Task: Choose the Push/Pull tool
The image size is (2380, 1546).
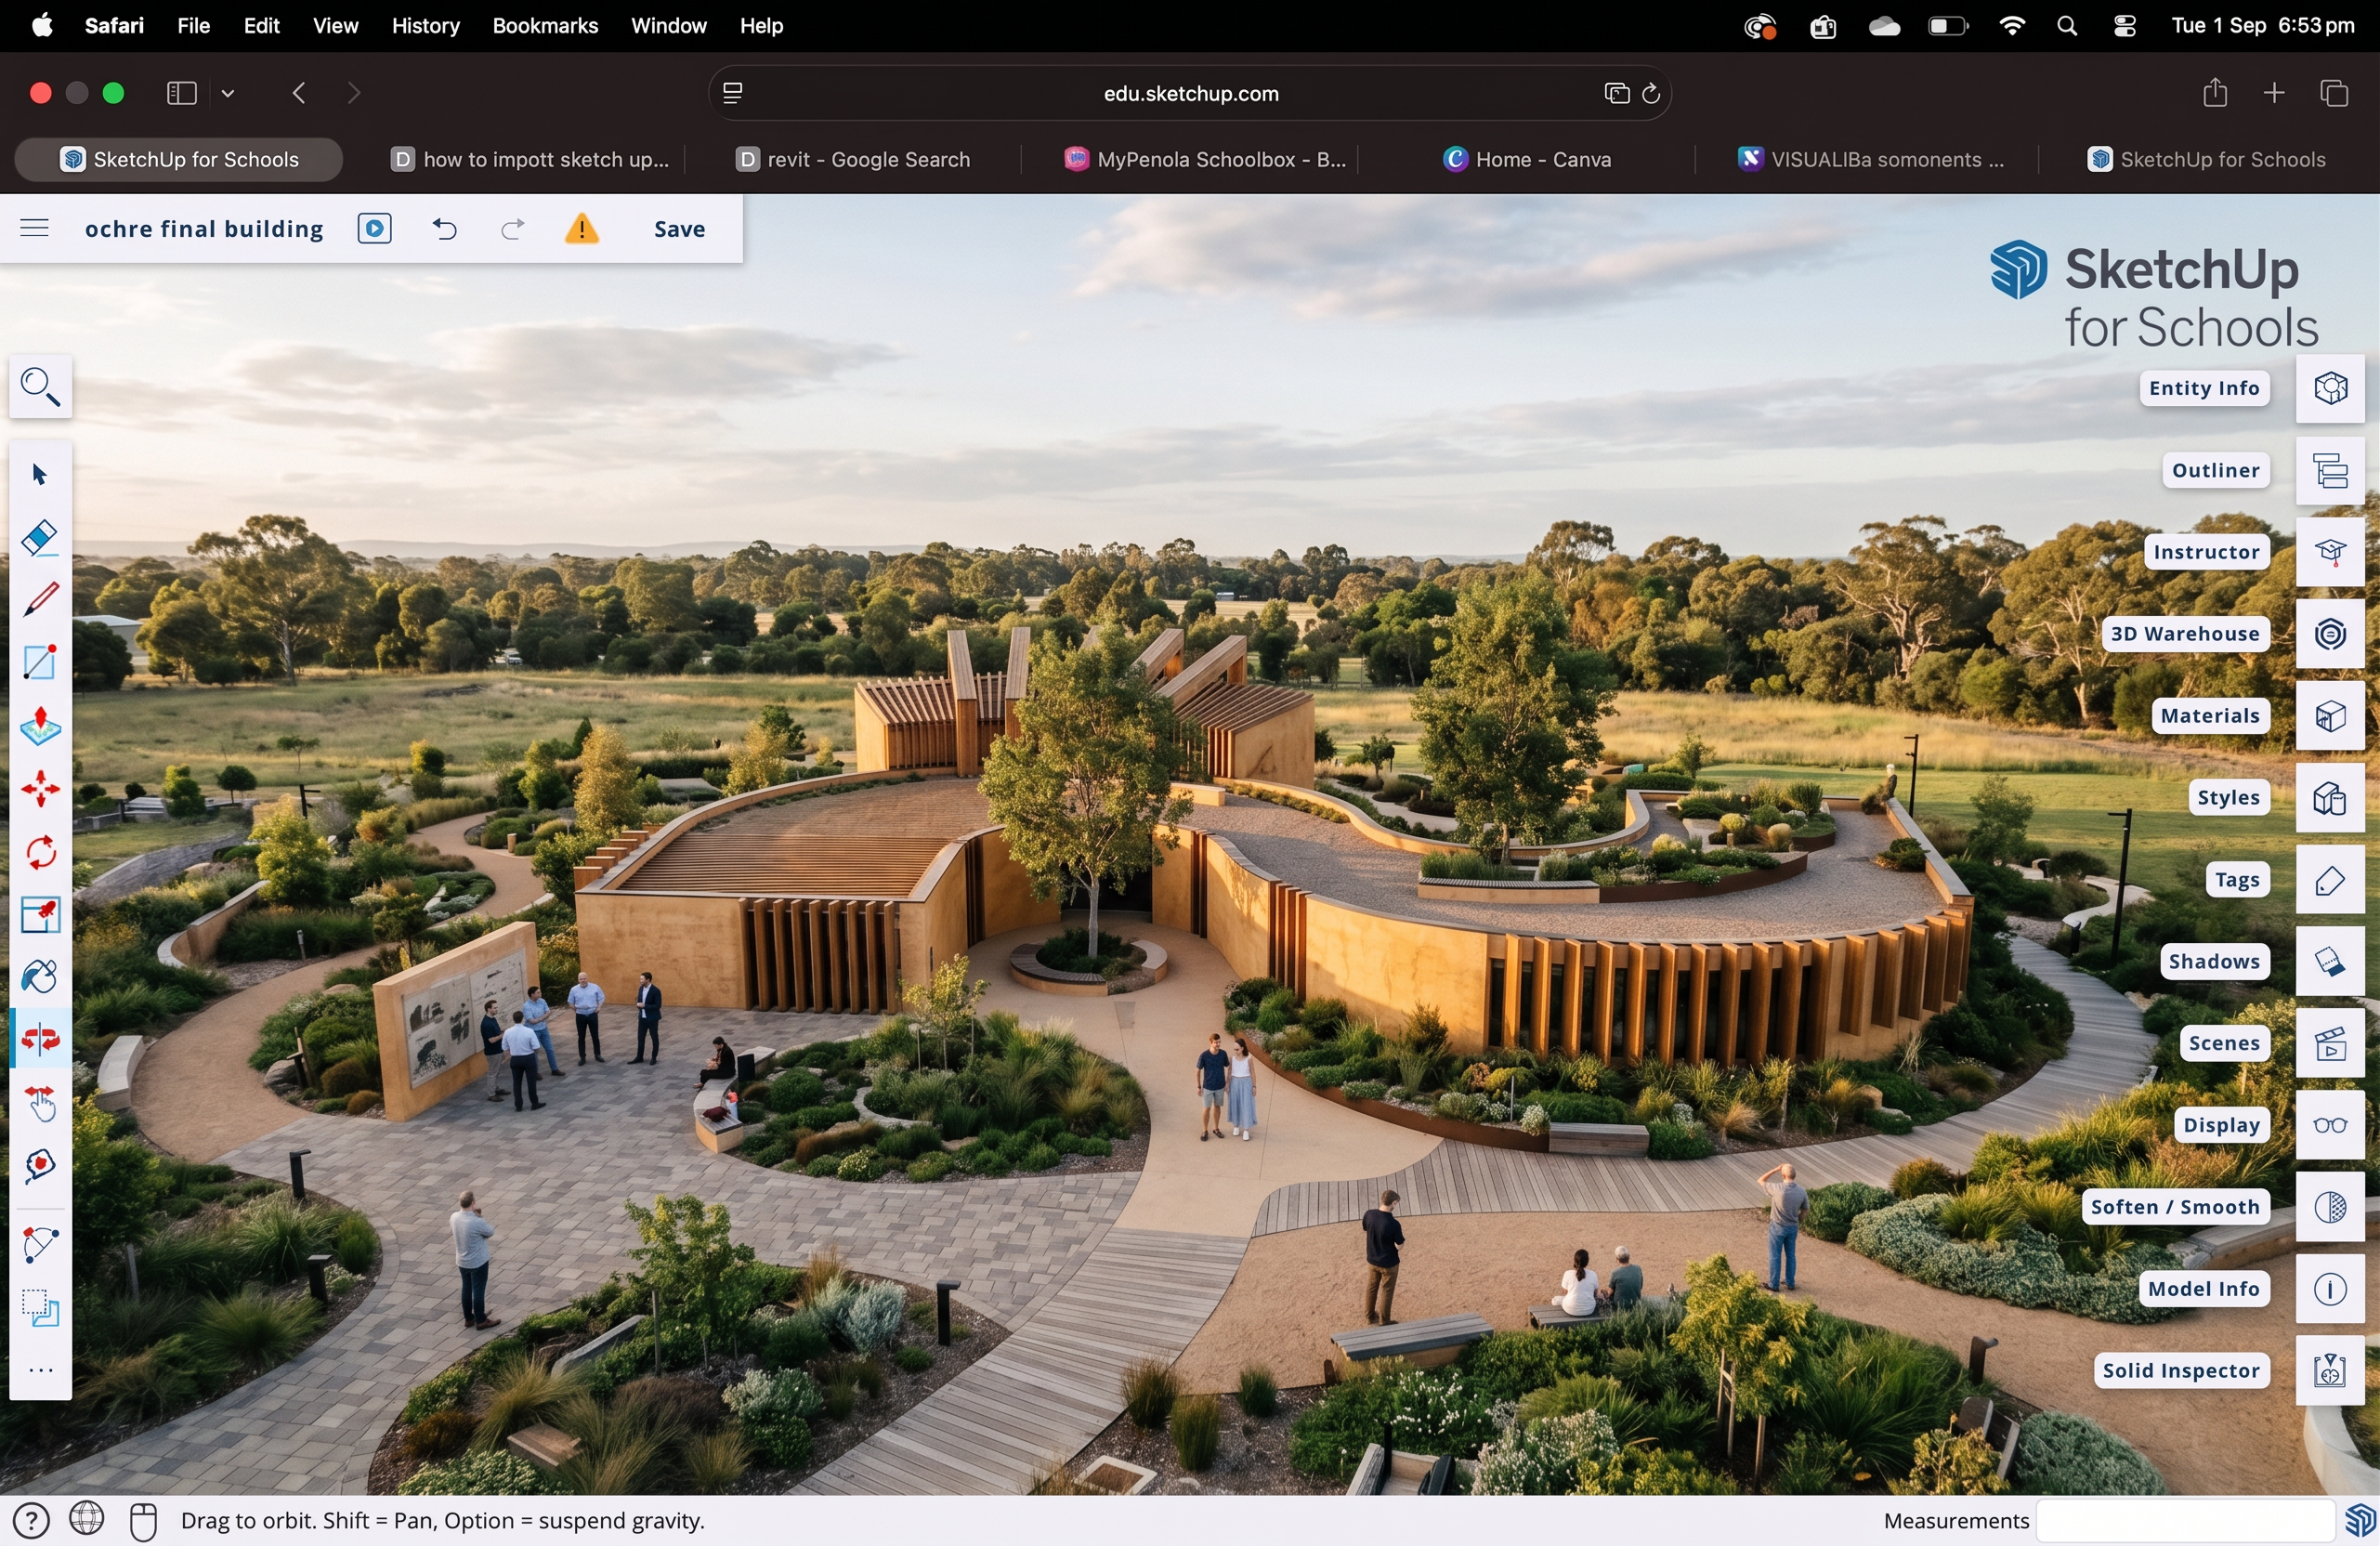Action: pos(40,727)
